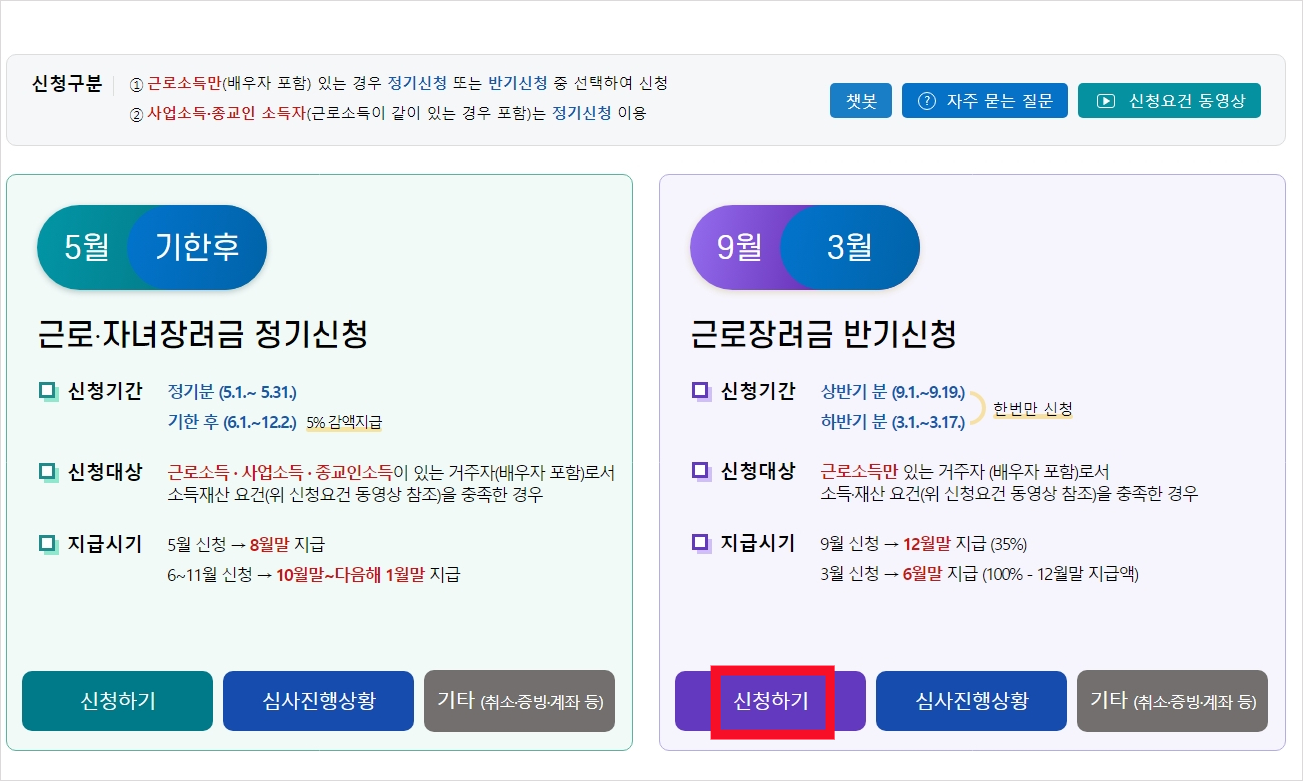The width and height of the screenshot is (1303, 781).
Task: Click 신청하기 under 근로·자녀장려금 정기신청
Action: point(117,701)
